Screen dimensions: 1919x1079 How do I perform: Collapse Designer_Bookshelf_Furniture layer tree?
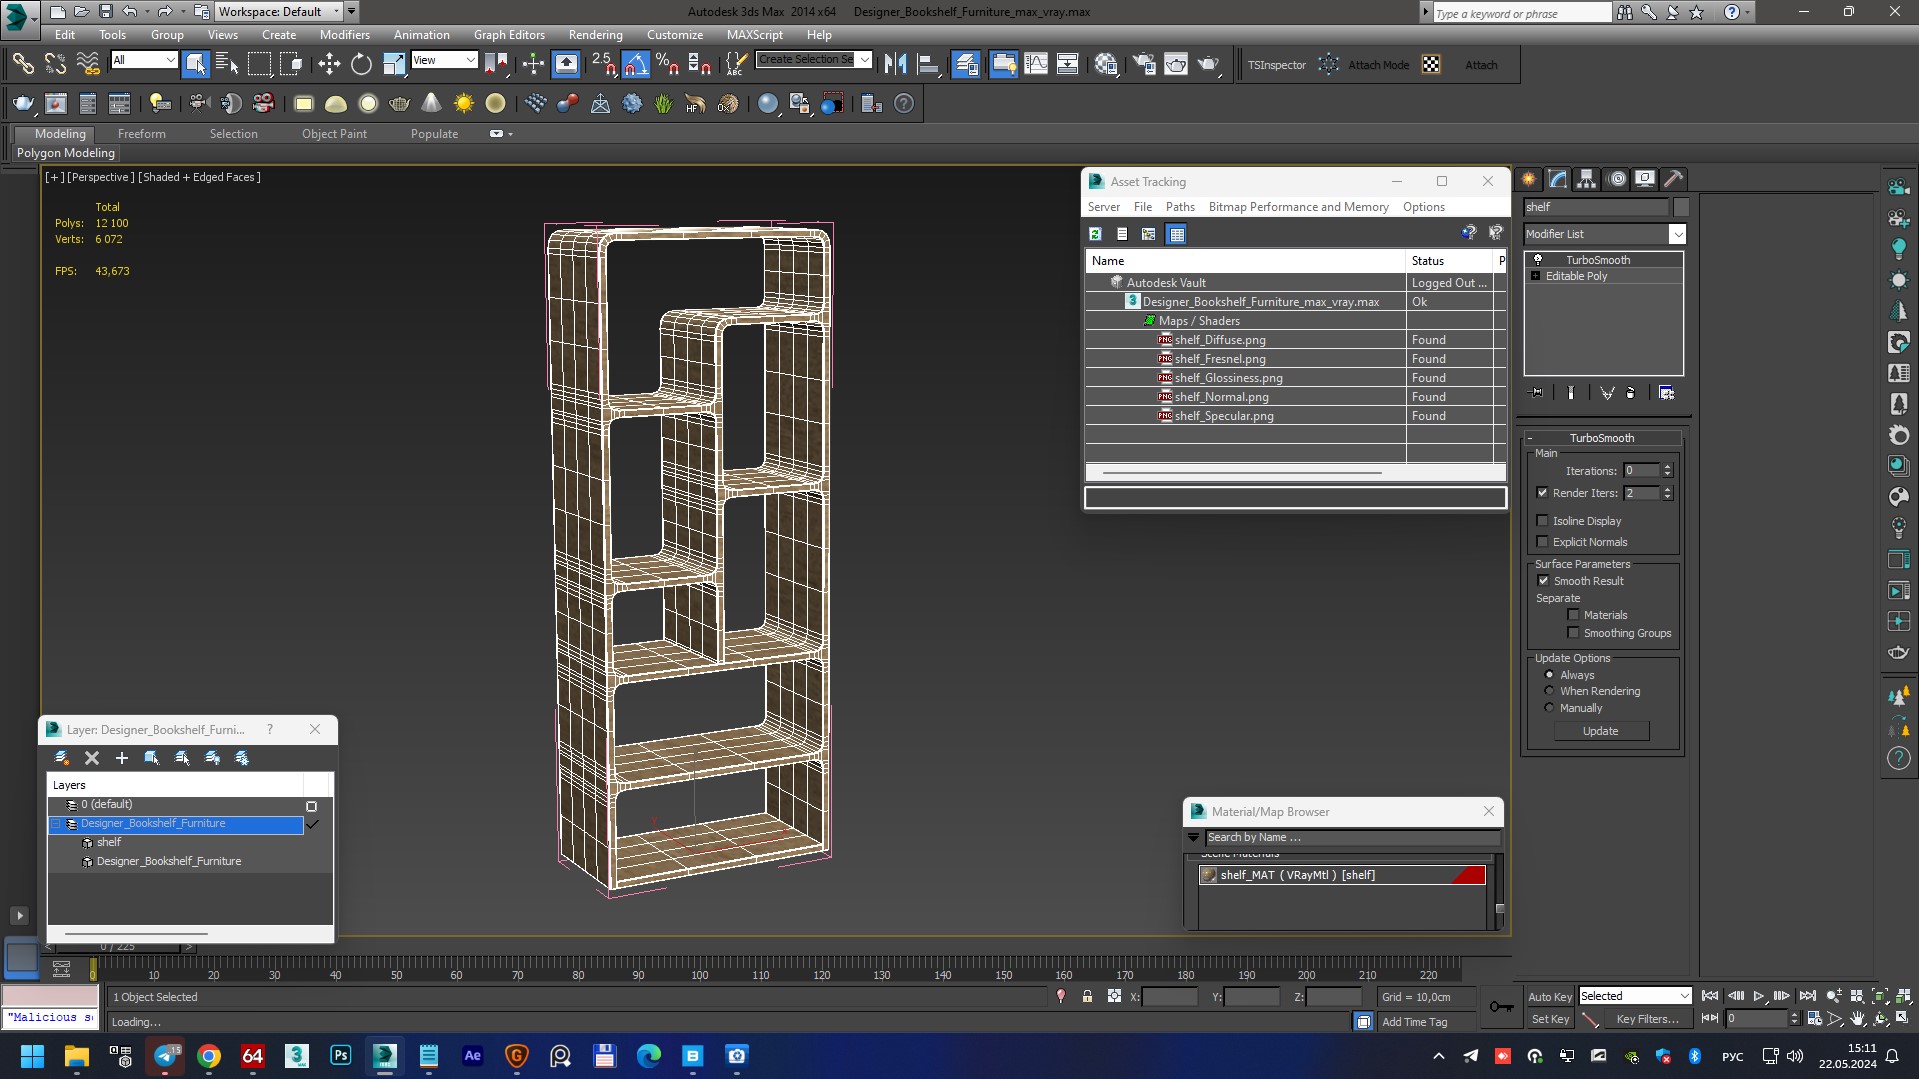pyautogui.click(x=56, y=824)
